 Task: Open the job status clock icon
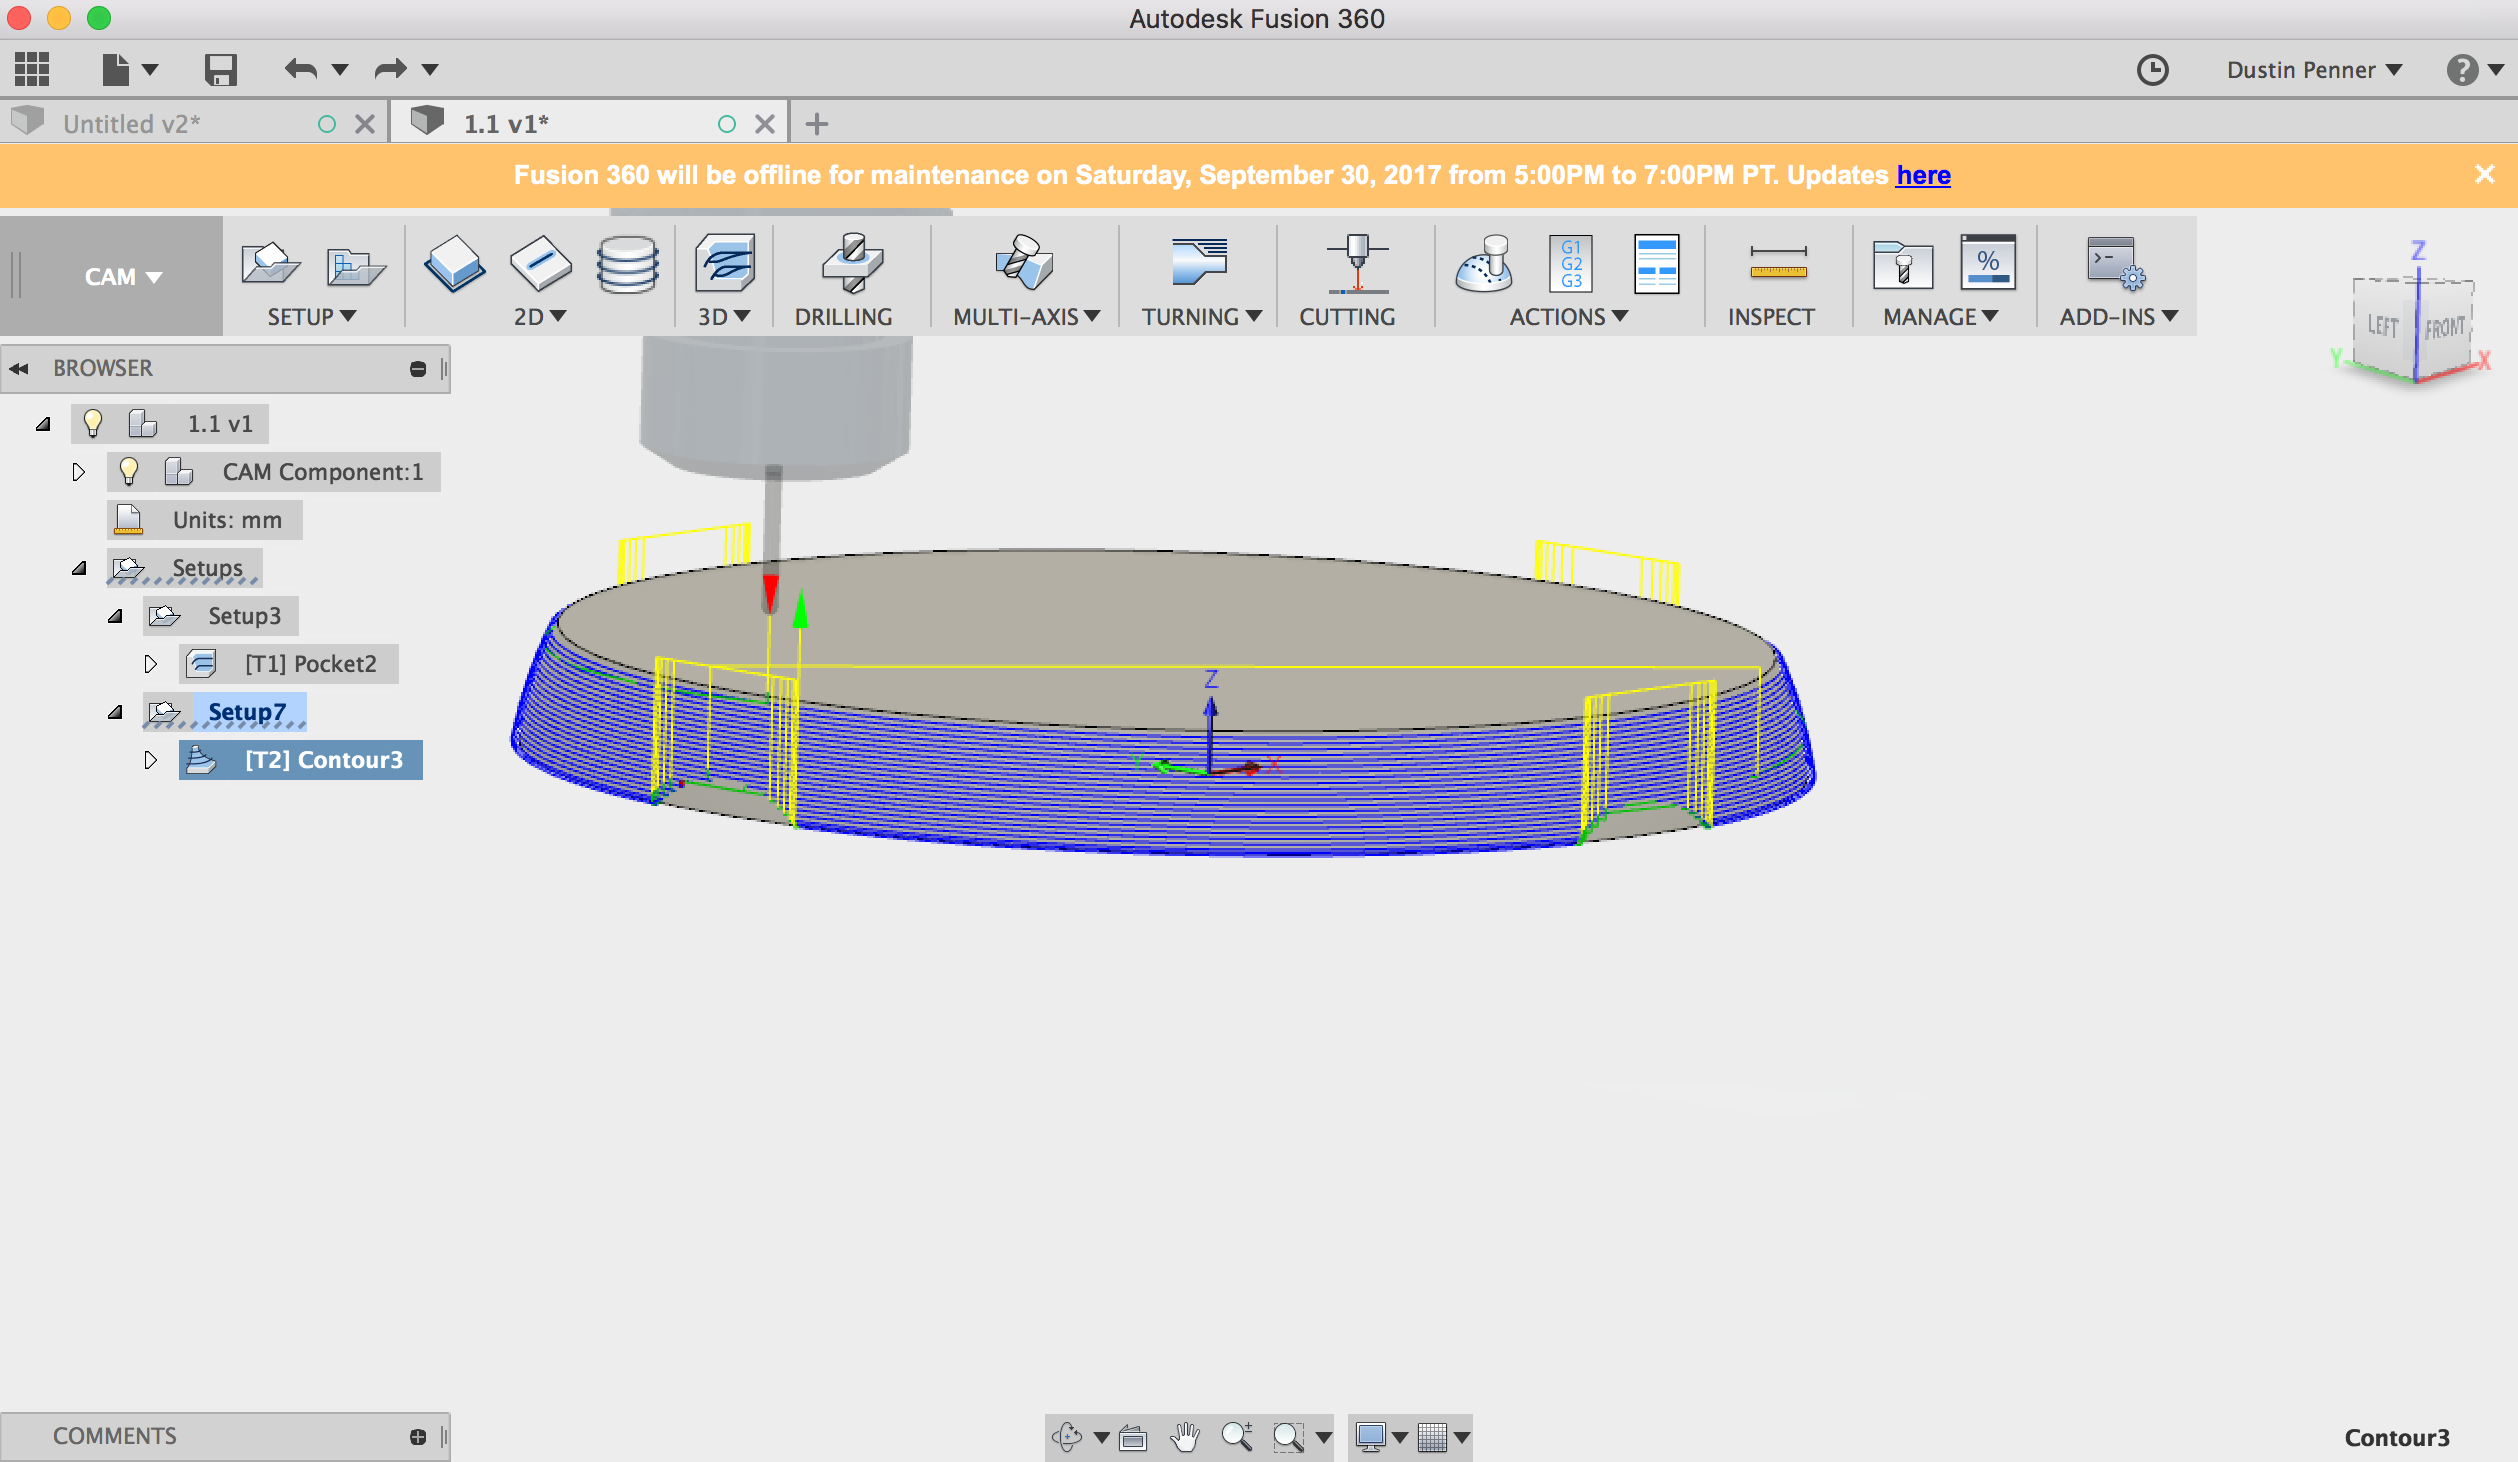[x=2152, y=69]
